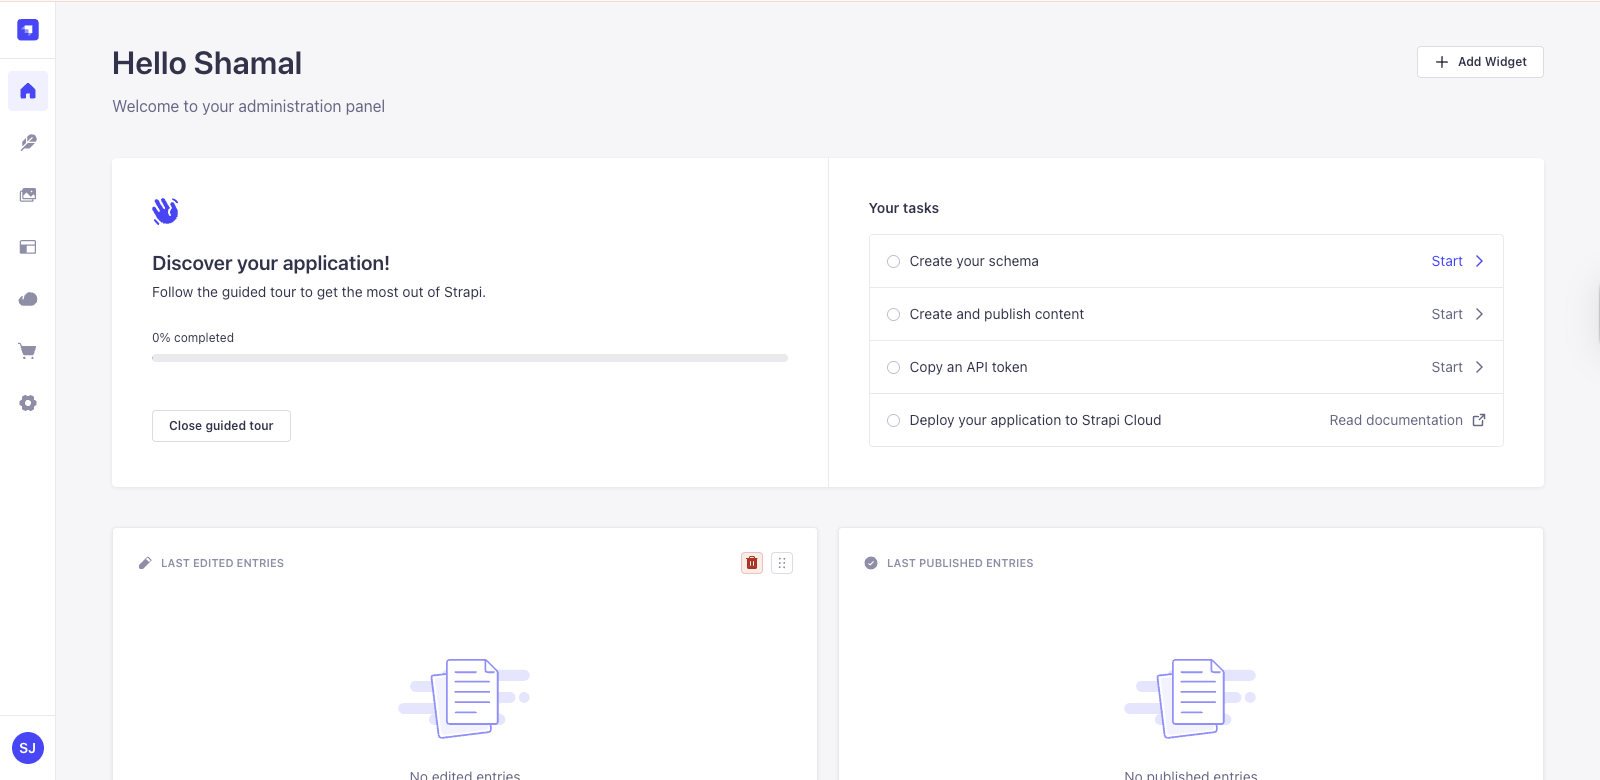Click the Add Widget button
1600x780 pixels.
click(1480, 62)
